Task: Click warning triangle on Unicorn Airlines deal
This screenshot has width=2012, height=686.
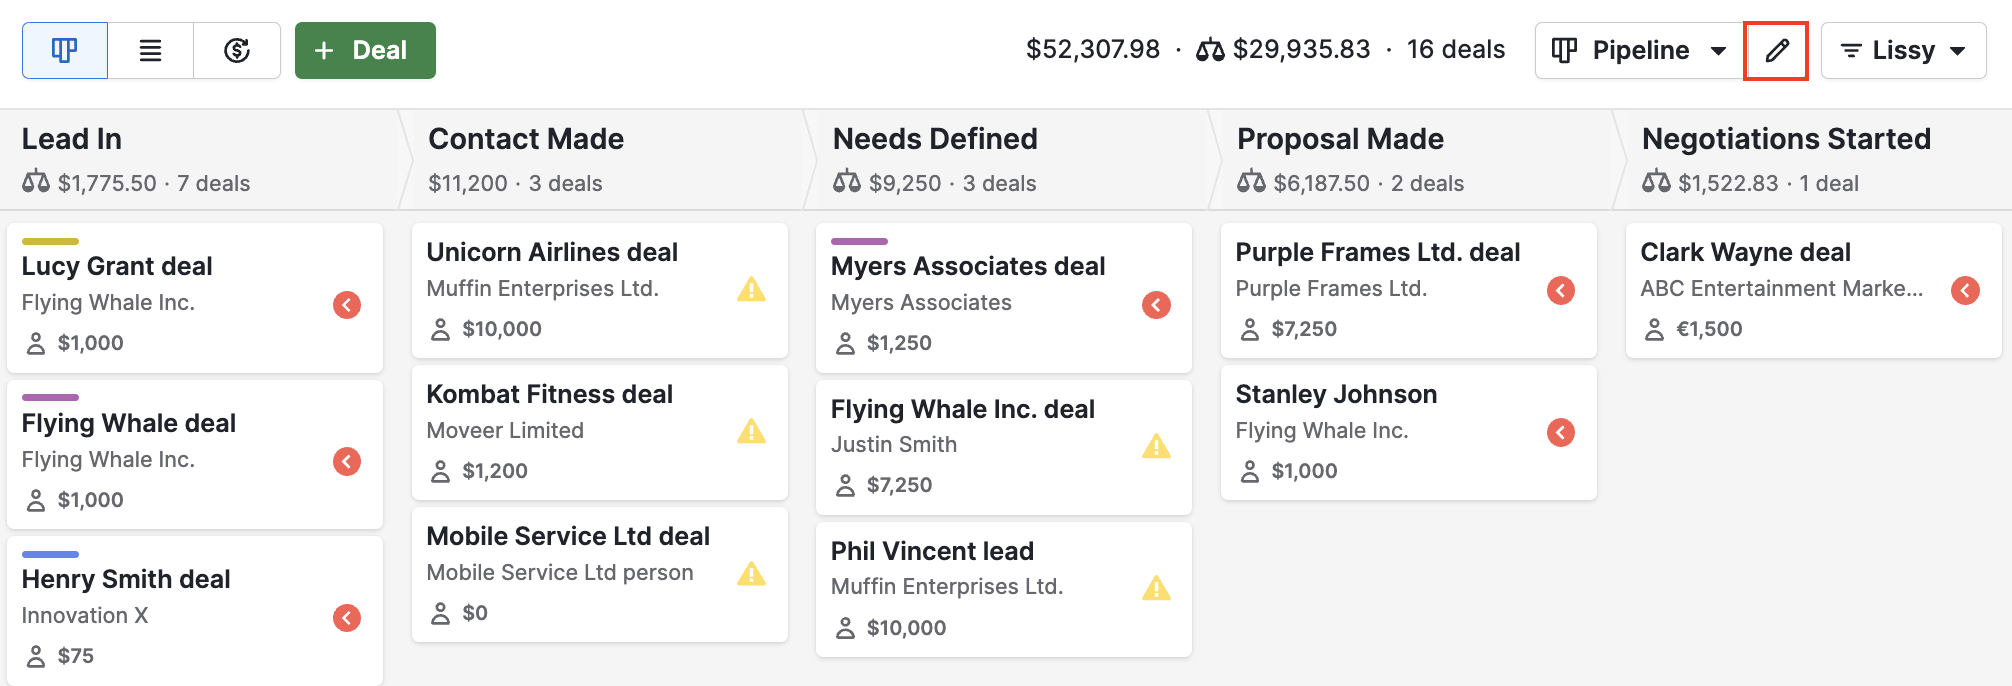Action: (x=751, y=290)
